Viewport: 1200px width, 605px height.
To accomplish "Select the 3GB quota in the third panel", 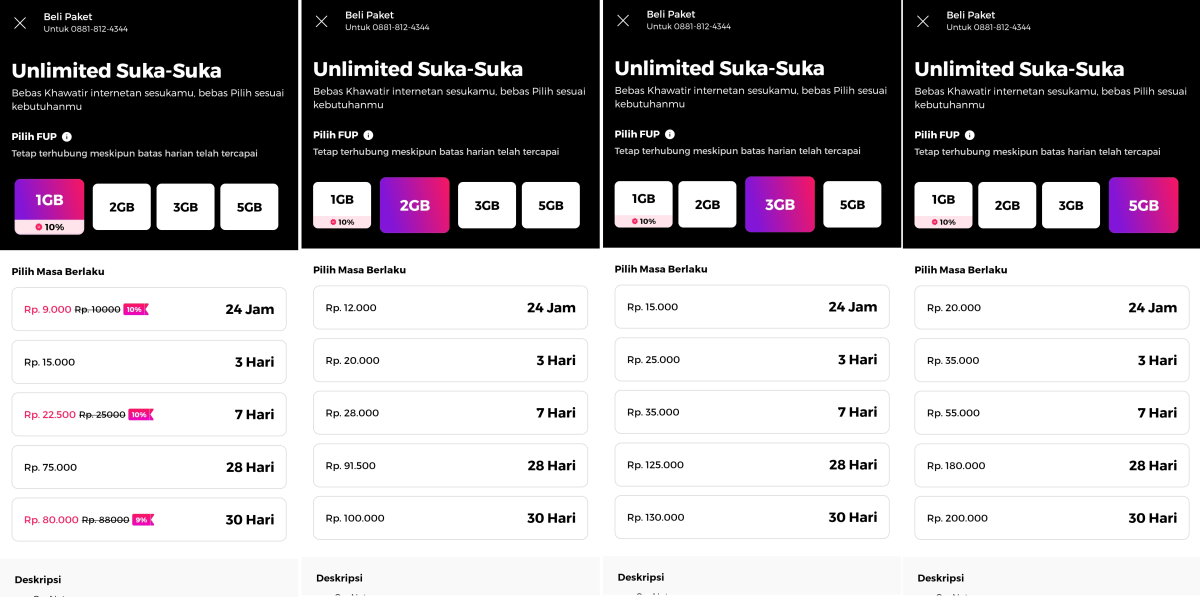I will tap(780, 203).
